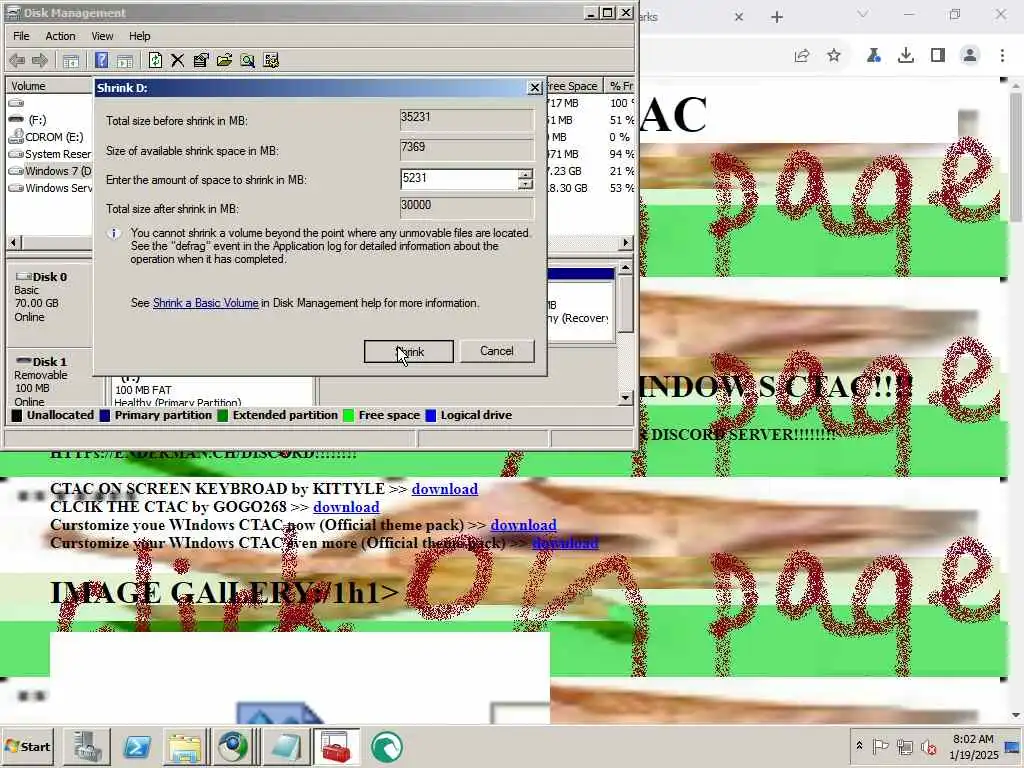This screenshot has width=1024, height=768.
Task: Open Properties from the toolbar icon
Action: pyautogui.click(x=201, y=61)
